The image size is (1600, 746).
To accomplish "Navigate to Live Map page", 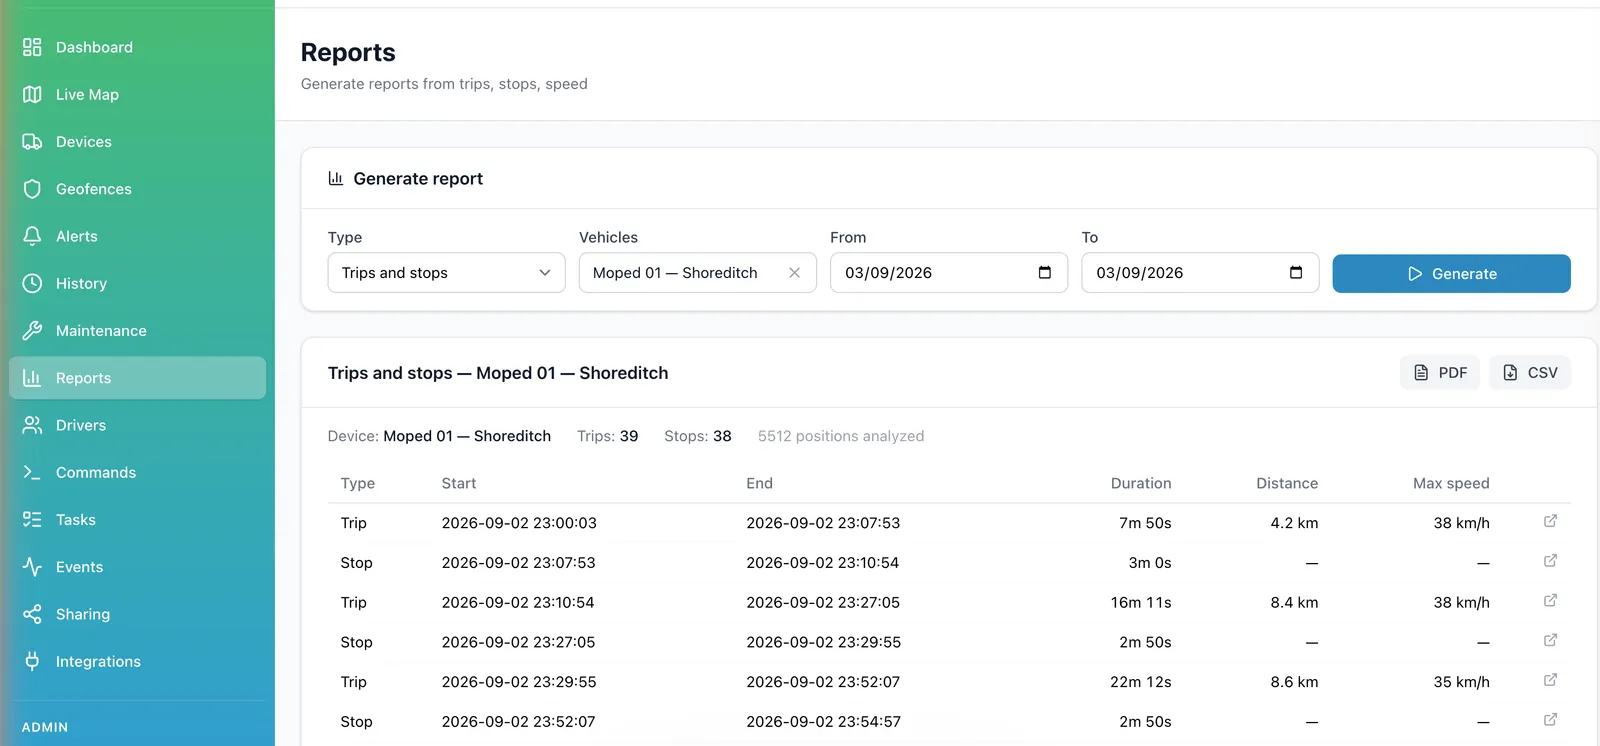I will [138, 94].
